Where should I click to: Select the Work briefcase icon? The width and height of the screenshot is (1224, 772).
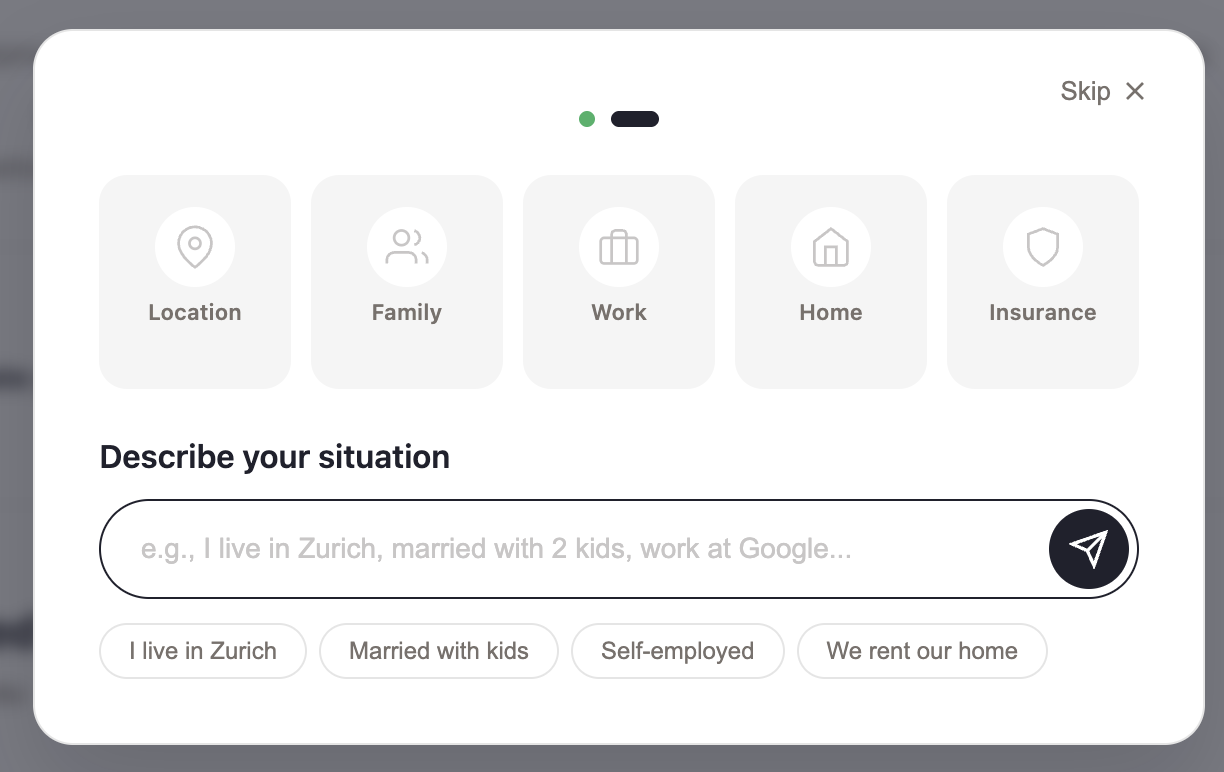coord(619,247)
